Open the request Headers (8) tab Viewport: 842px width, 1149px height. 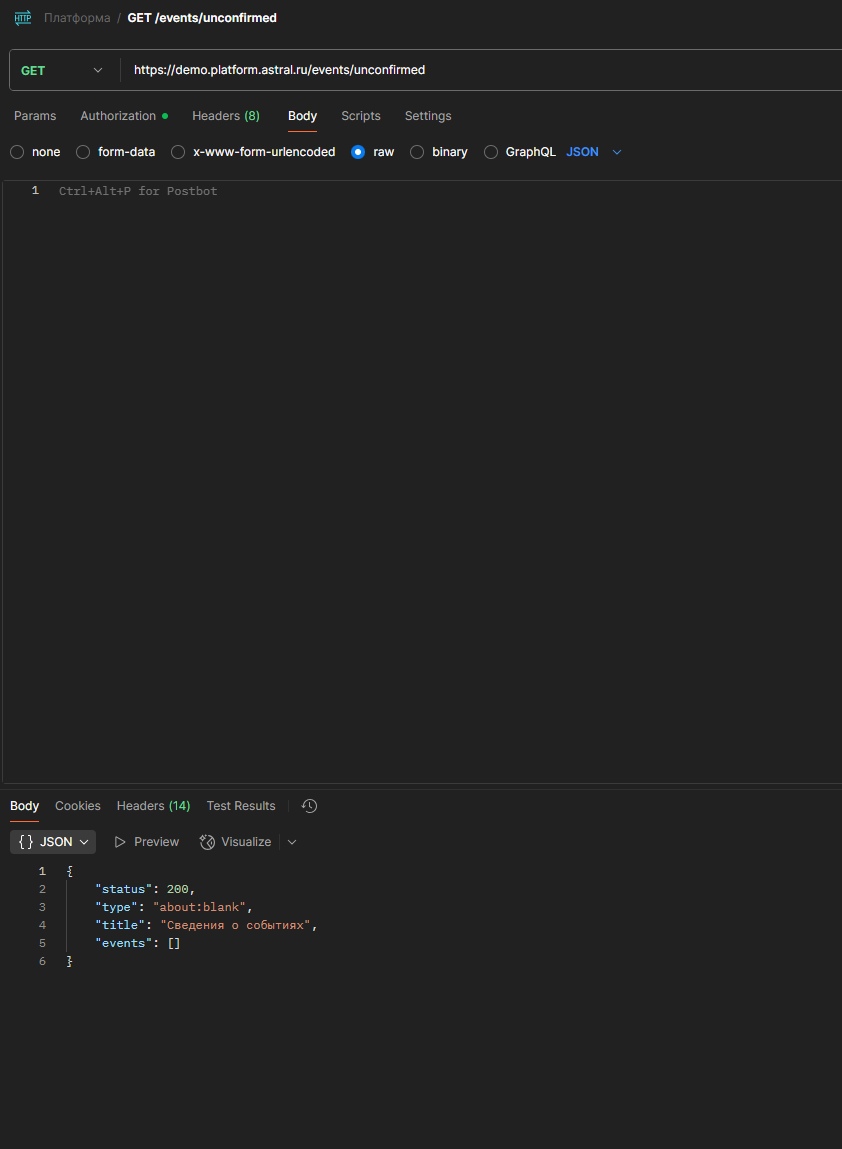point(226,116)
